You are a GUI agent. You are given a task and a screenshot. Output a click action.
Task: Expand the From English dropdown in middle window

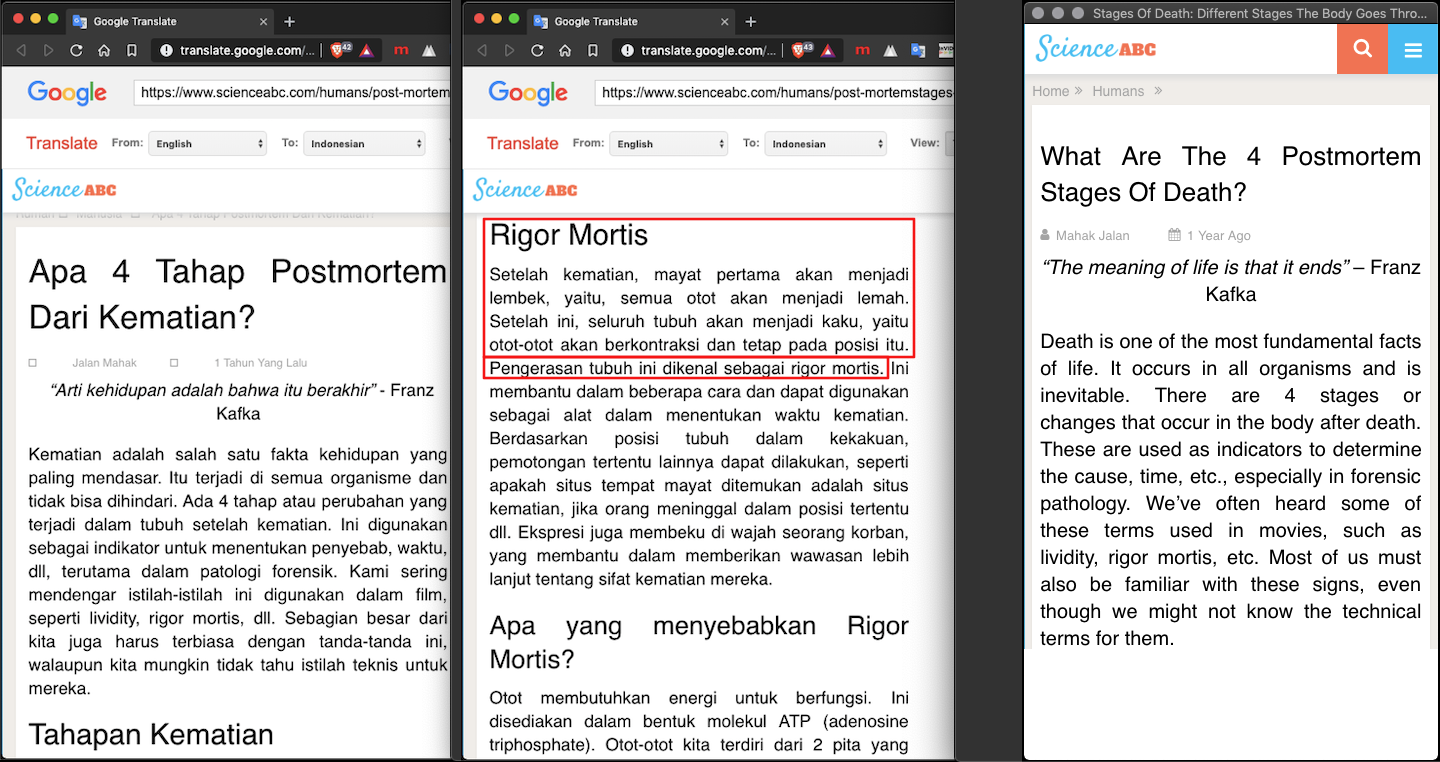(x=668, y=143)
